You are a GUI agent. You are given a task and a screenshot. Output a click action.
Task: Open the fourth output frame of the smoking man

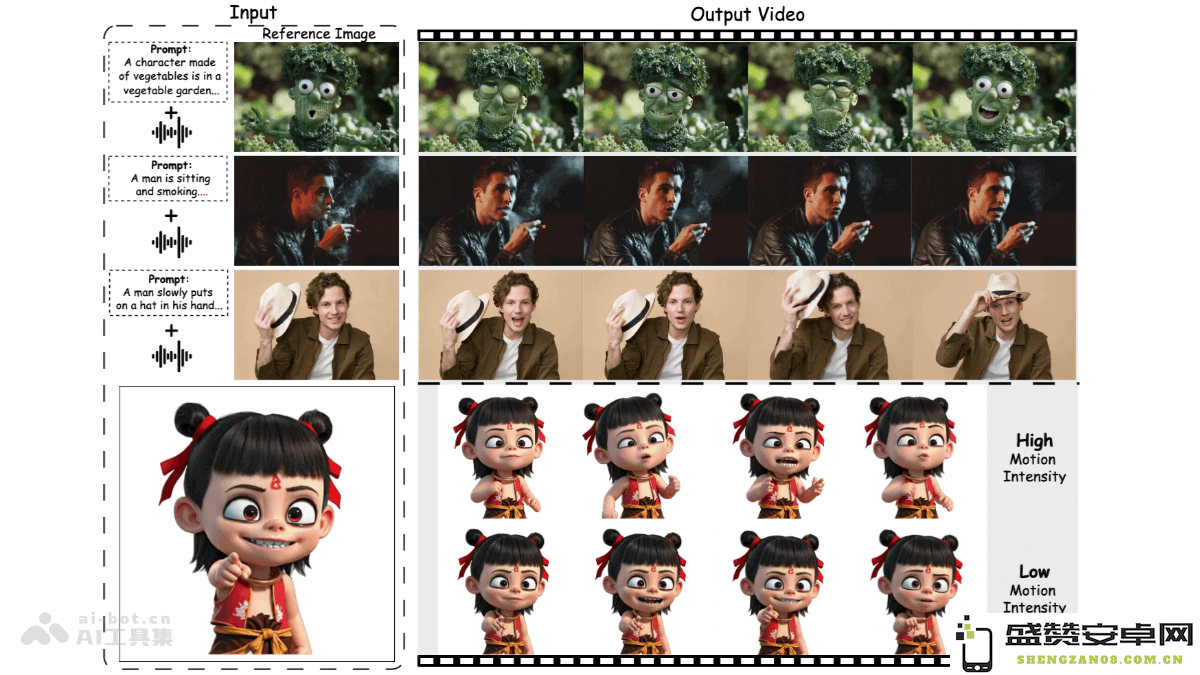click(994, 210)
